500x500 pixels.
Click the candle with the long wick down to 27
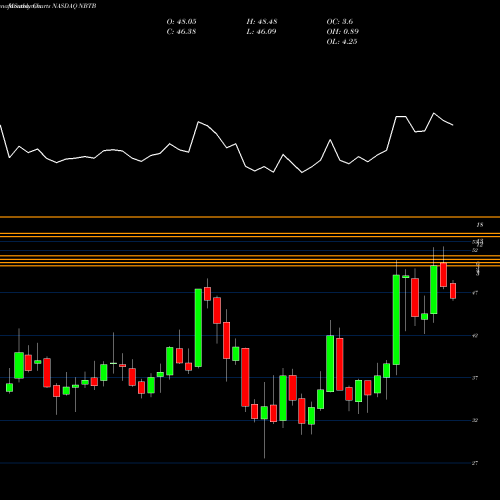264,412
